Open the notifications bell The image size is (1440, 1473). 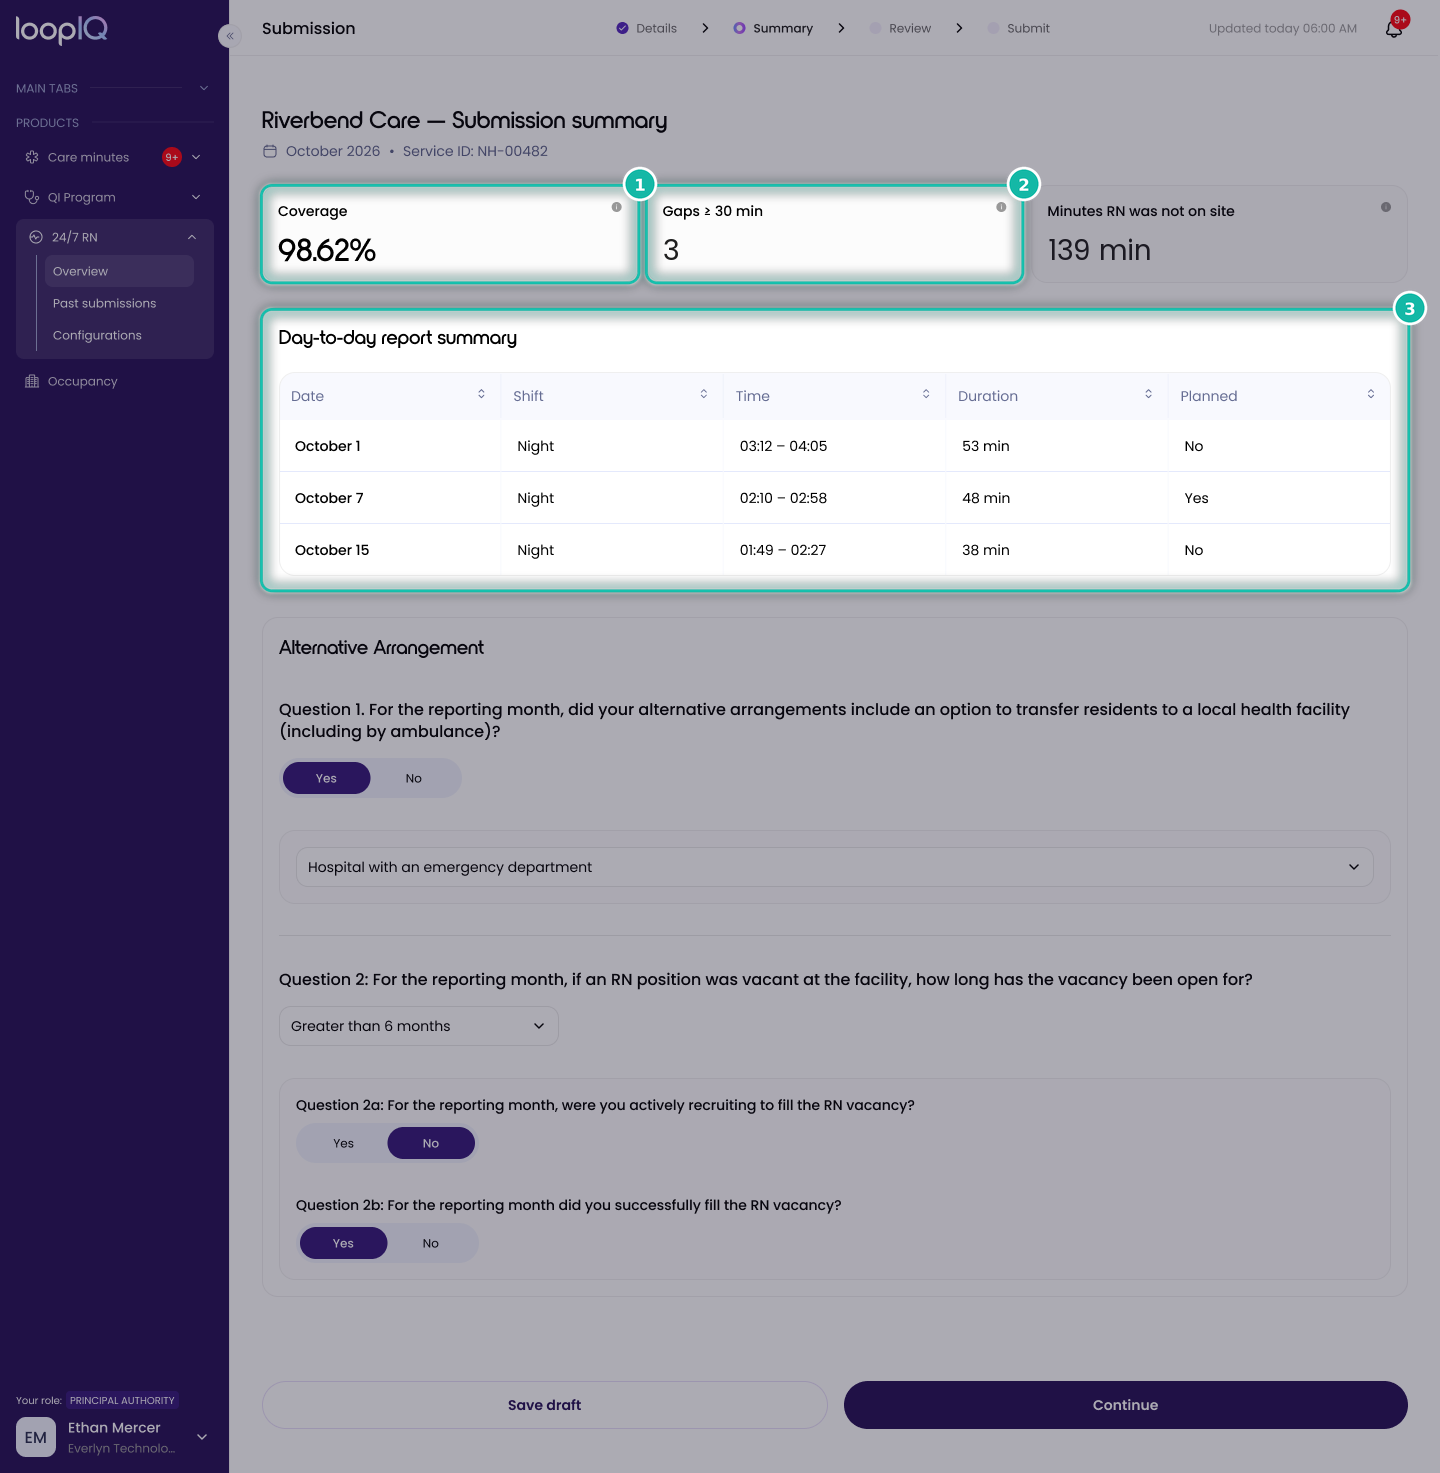click(1394, 28)
